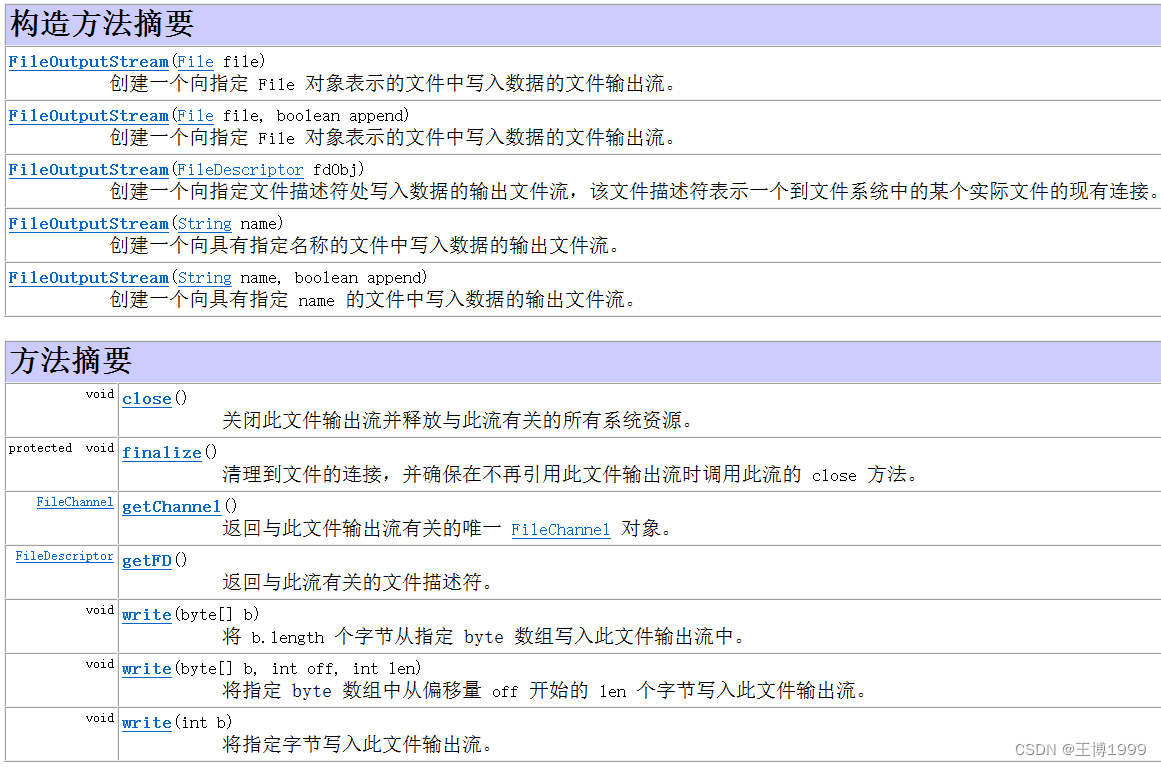Click FileChannel link in getChannel description
Screen dimensions: 1161x767
(x=561, y=529)
